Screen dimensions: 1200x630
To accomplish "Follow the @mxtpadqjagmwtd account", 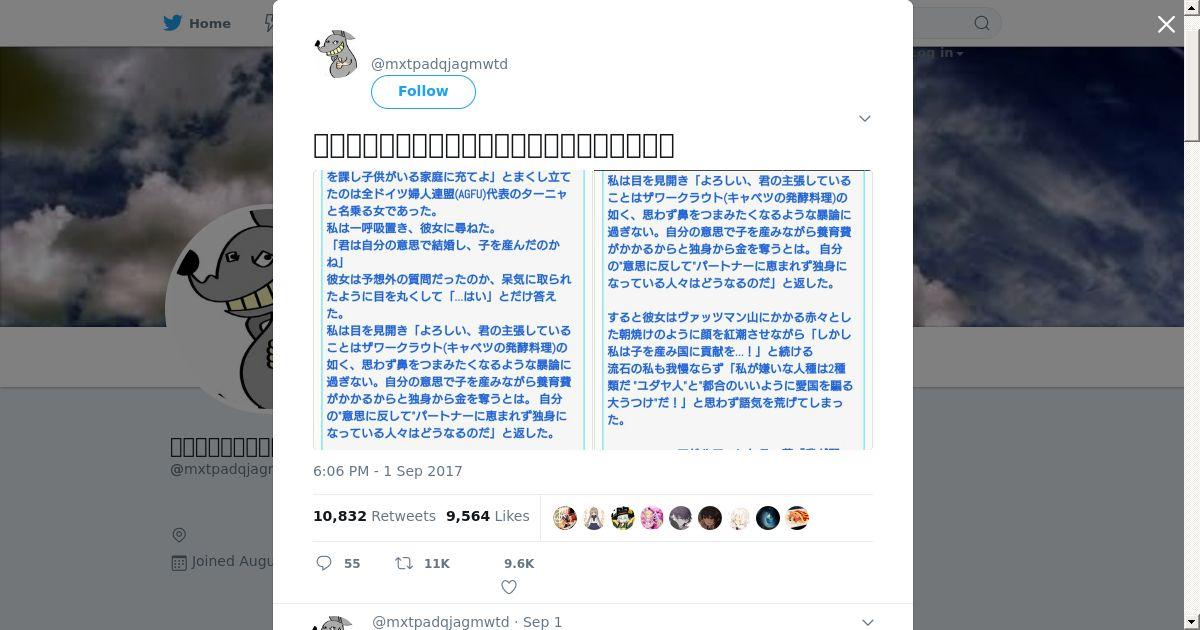I will [x=423, y=91].
